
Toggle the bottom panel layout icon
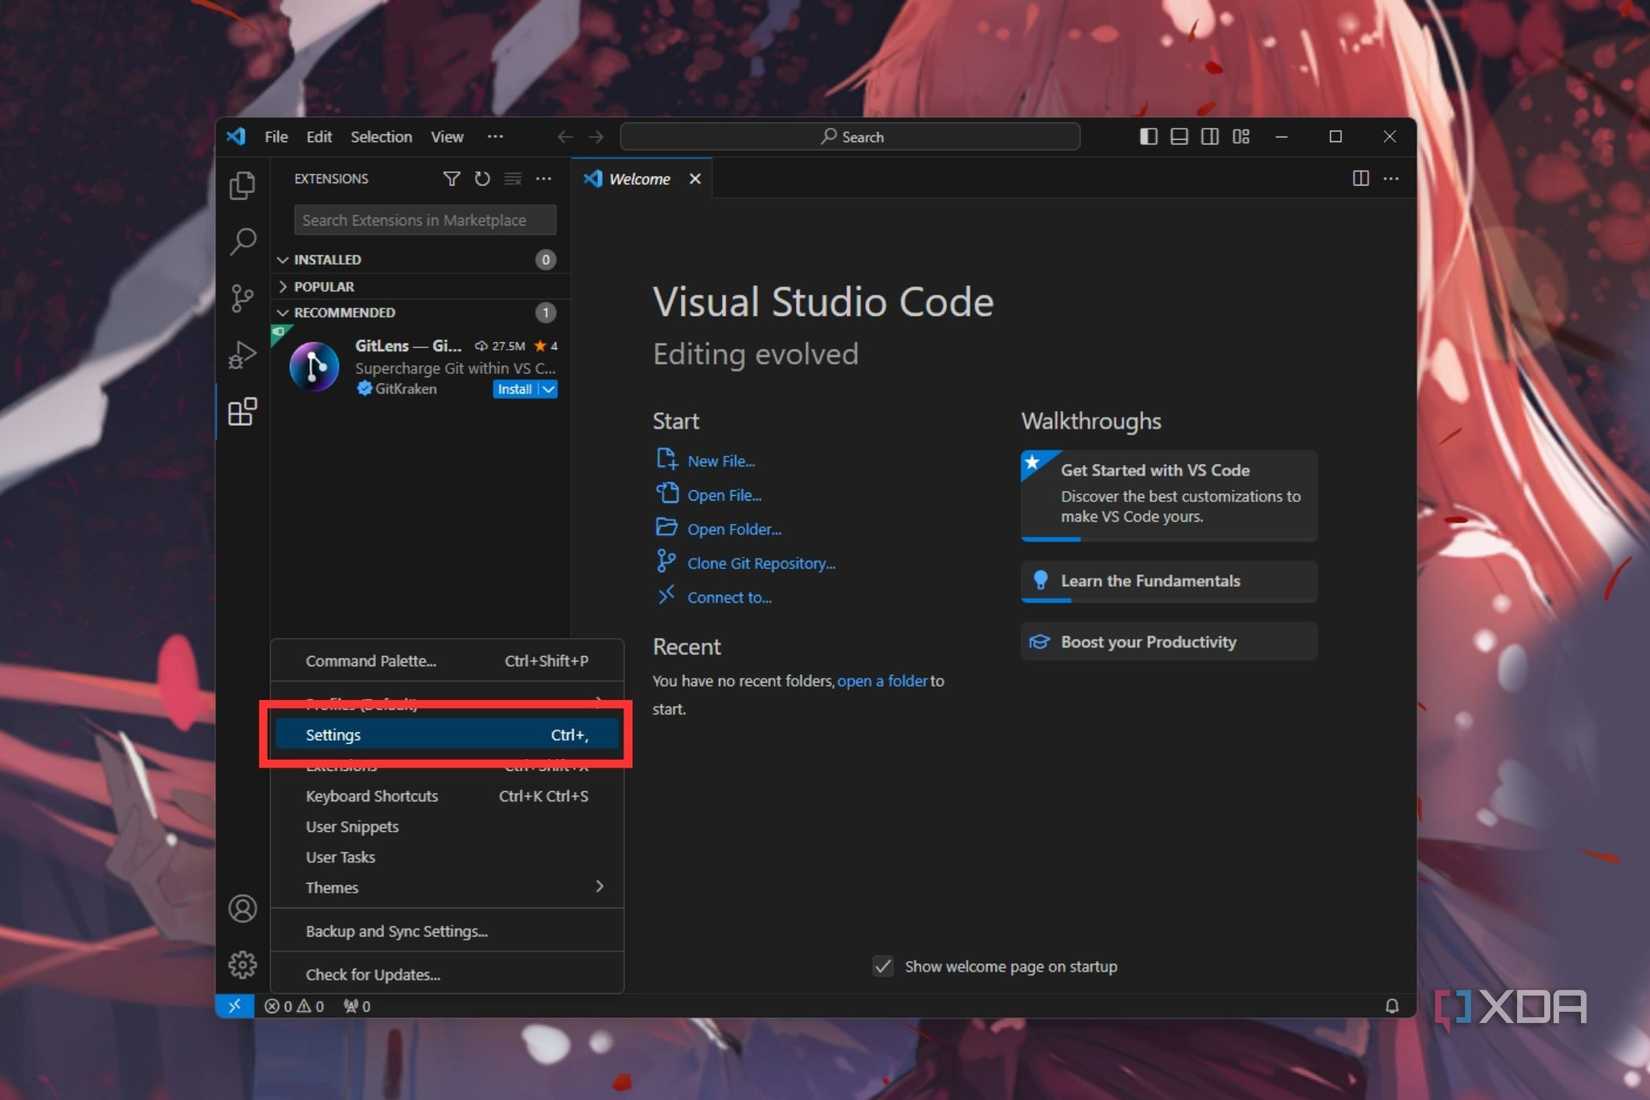(x=1179, y=137)
